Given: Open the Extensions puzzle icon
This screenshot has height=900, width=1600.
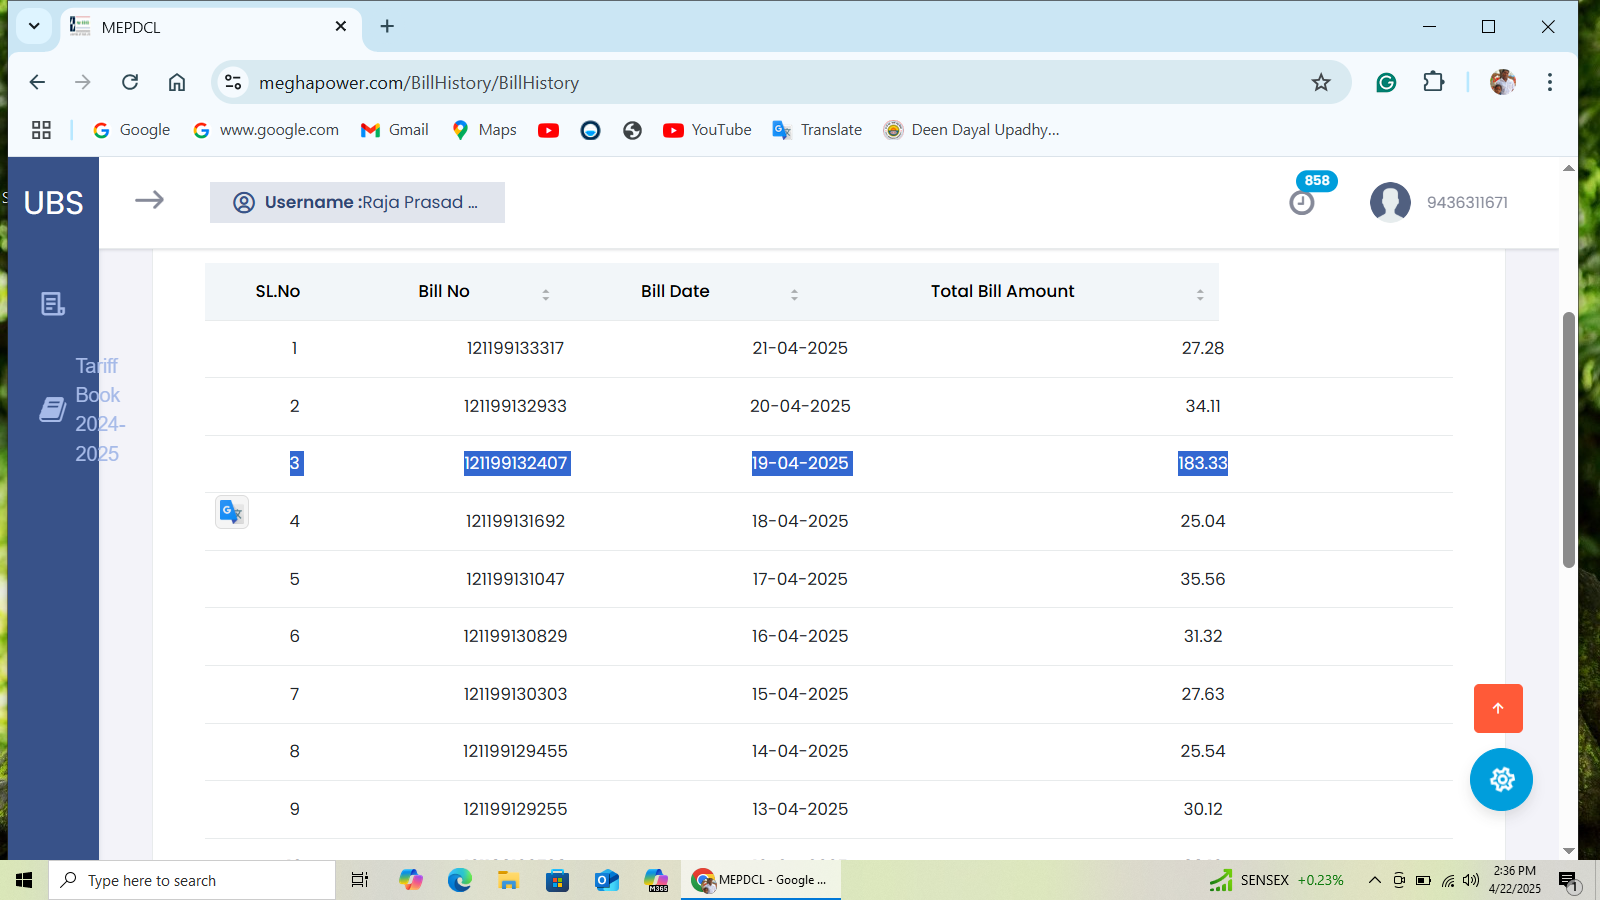Looking at the screenshot, I should [1434, 82].
